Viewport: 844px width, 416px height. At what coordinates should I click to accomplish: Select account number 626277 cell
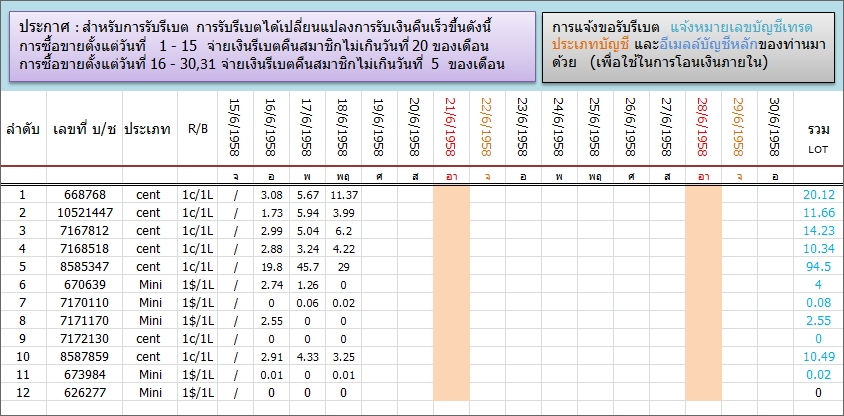click(x=85, y=393)
